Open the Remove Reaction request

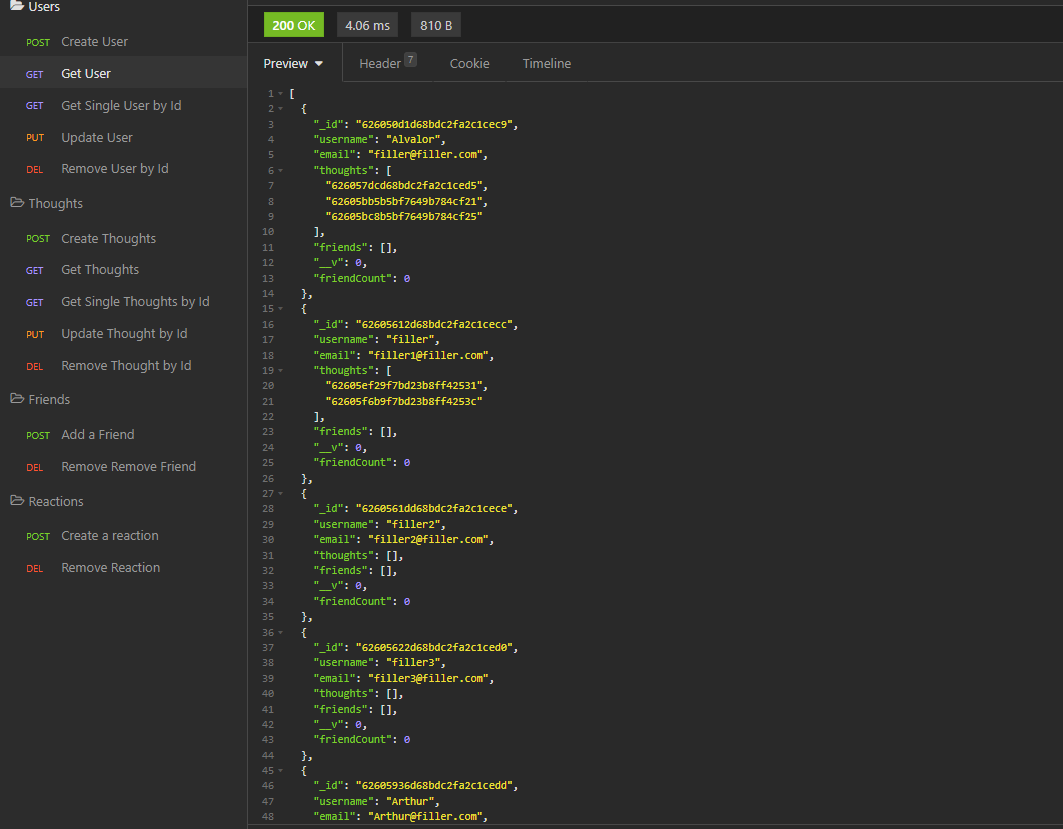point(123,567)
